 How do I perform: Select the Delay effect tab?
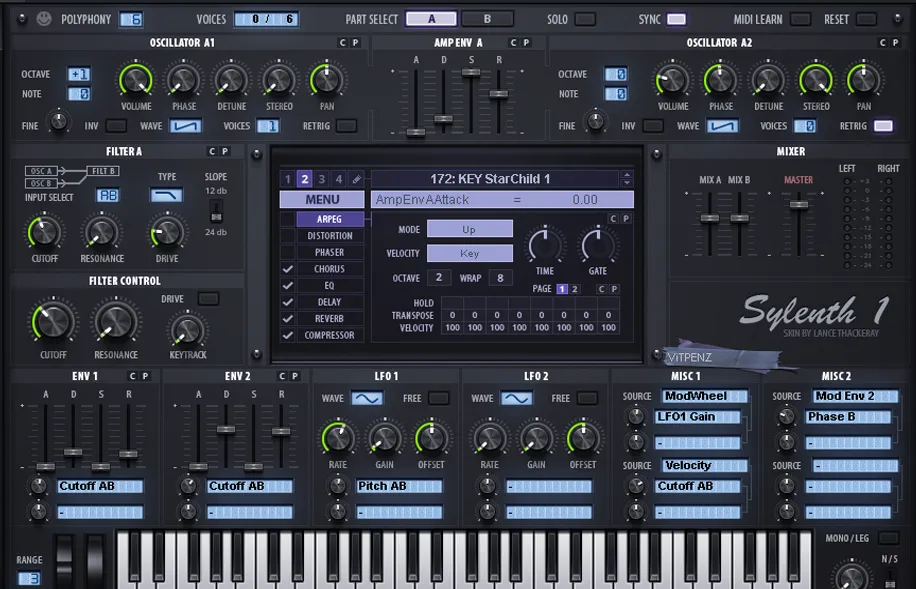[330, 302]
